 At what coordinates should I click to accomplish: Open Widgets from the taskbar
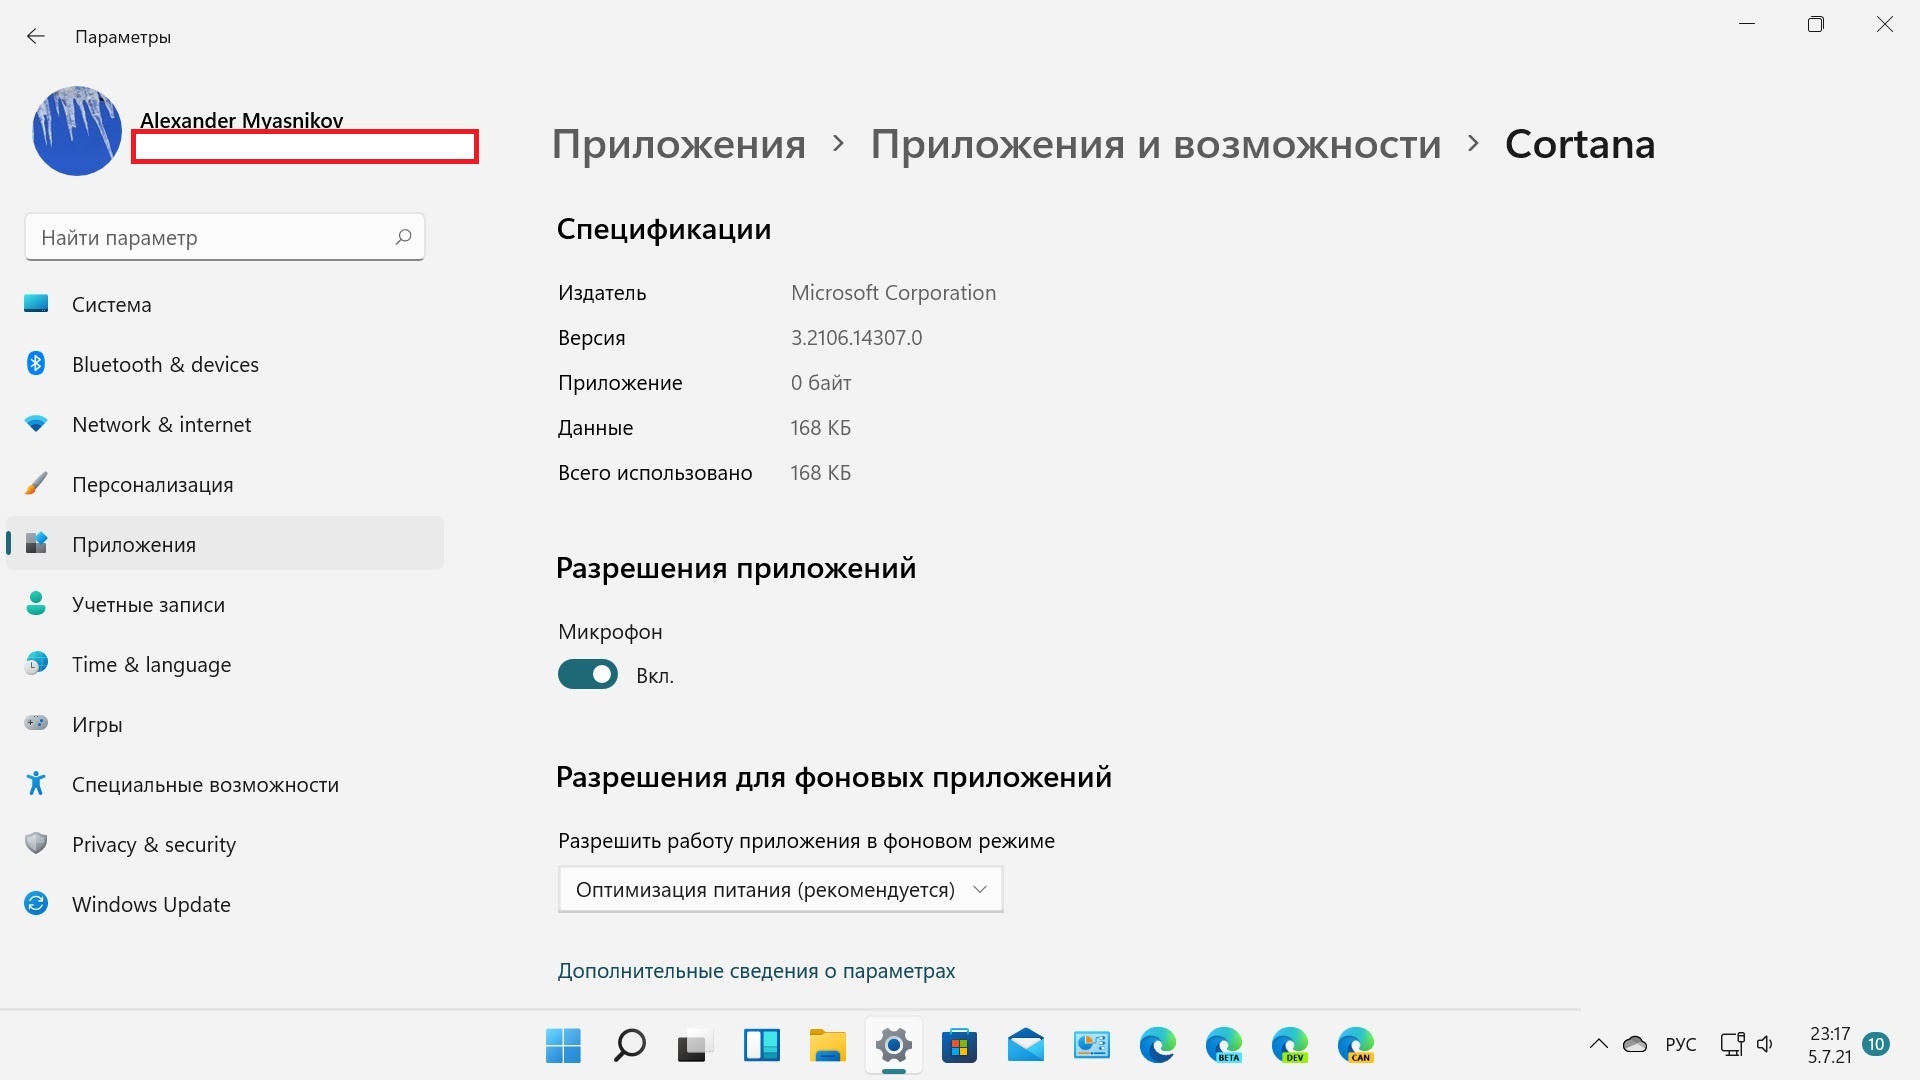tap(762, 1046)
